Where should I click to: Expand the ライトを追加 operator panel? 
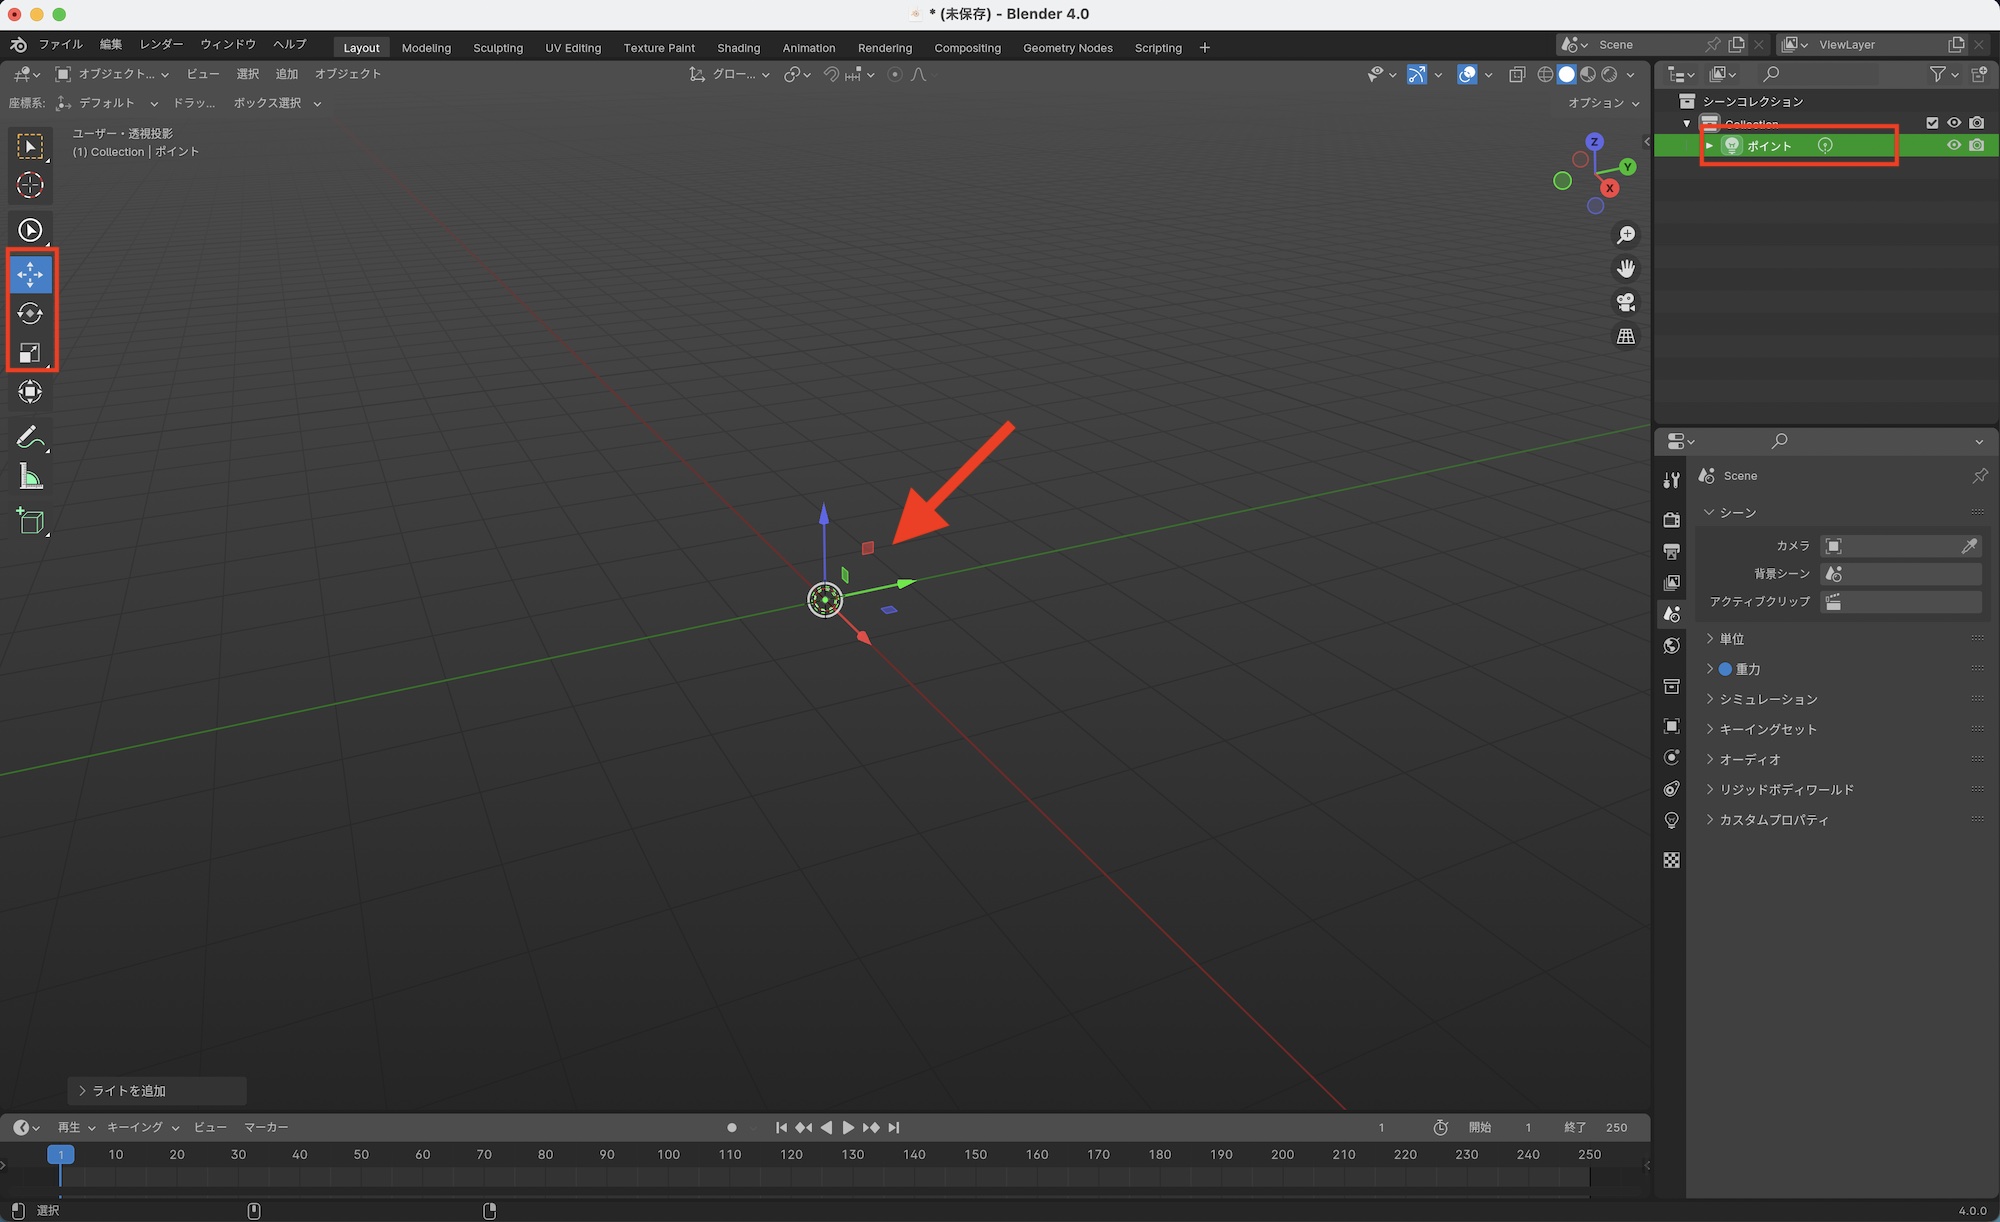point(128,1090)
